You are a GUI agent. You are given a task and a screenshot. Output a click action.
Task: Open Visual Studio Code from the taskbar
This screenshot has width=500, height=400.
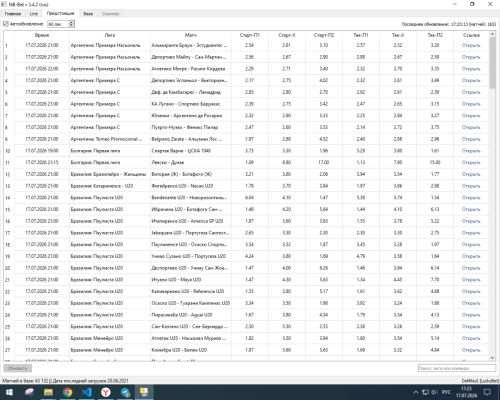click(87, 392)
